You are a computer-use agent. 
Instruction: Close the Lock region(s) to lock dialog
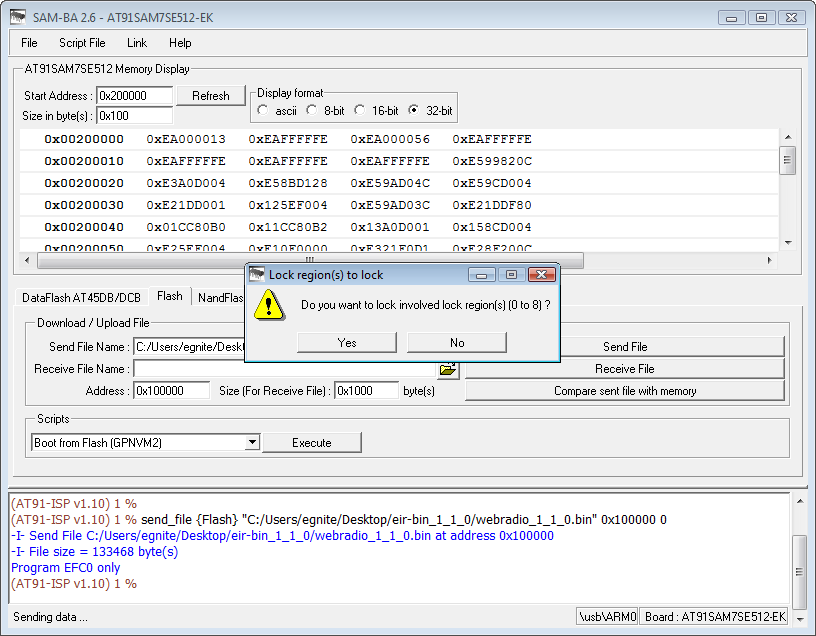pos(542,274)
